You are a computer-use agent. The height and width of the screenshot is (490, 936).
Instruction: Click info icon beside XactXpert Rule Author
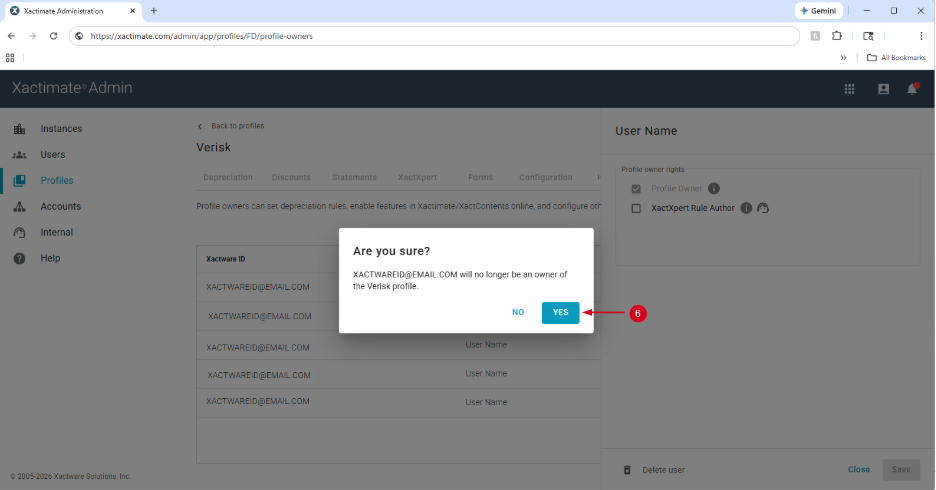click(746, 208)
